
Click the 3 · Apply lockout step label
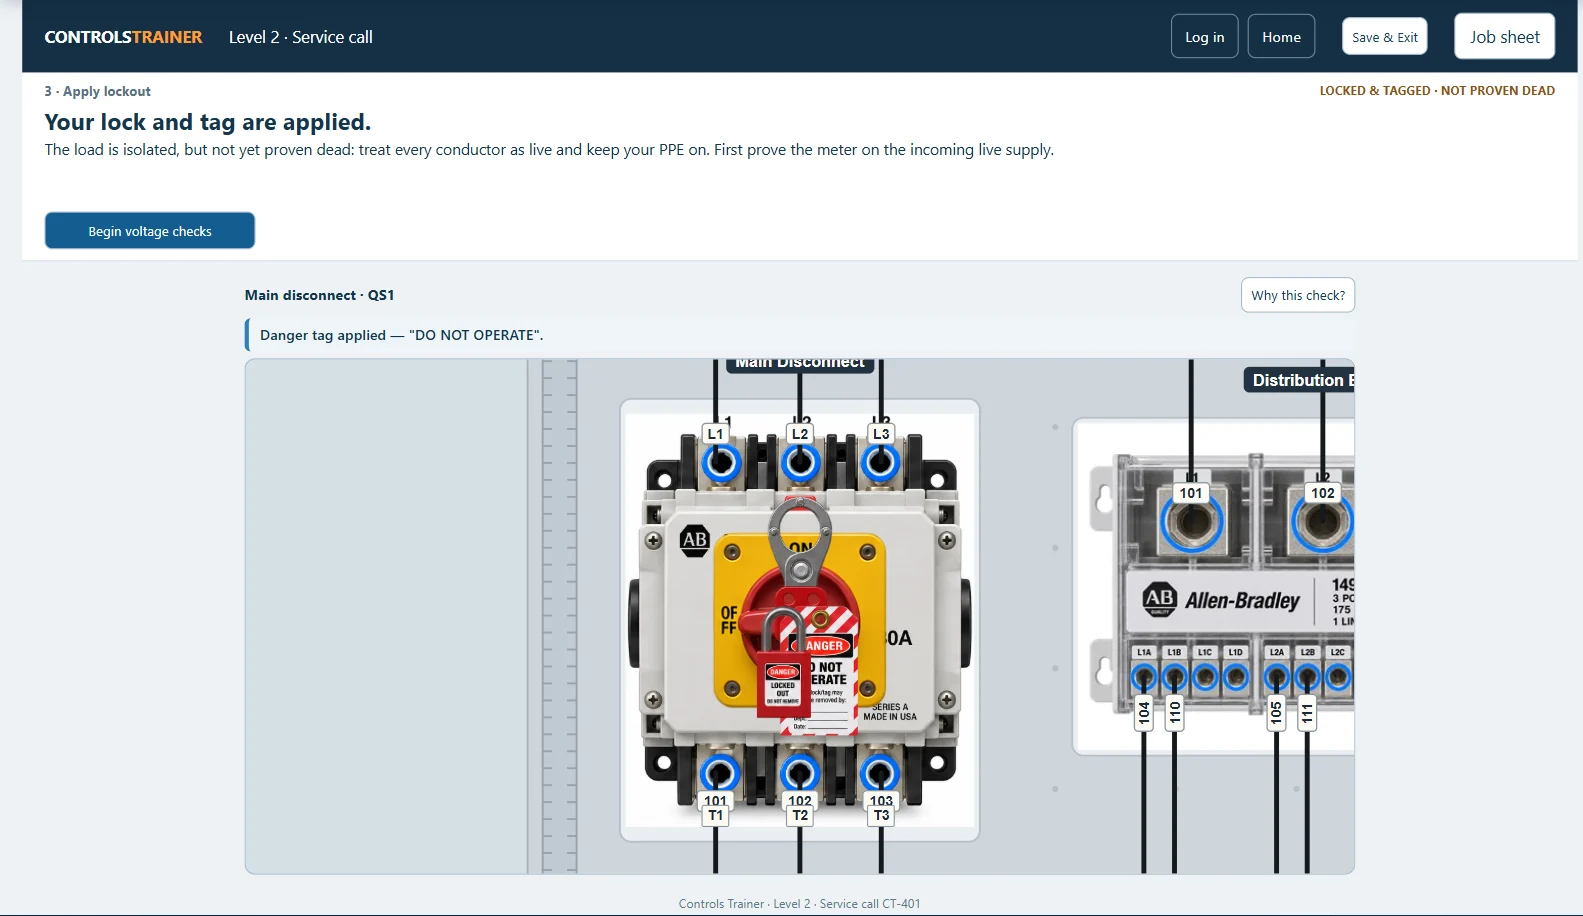[98, 91]
